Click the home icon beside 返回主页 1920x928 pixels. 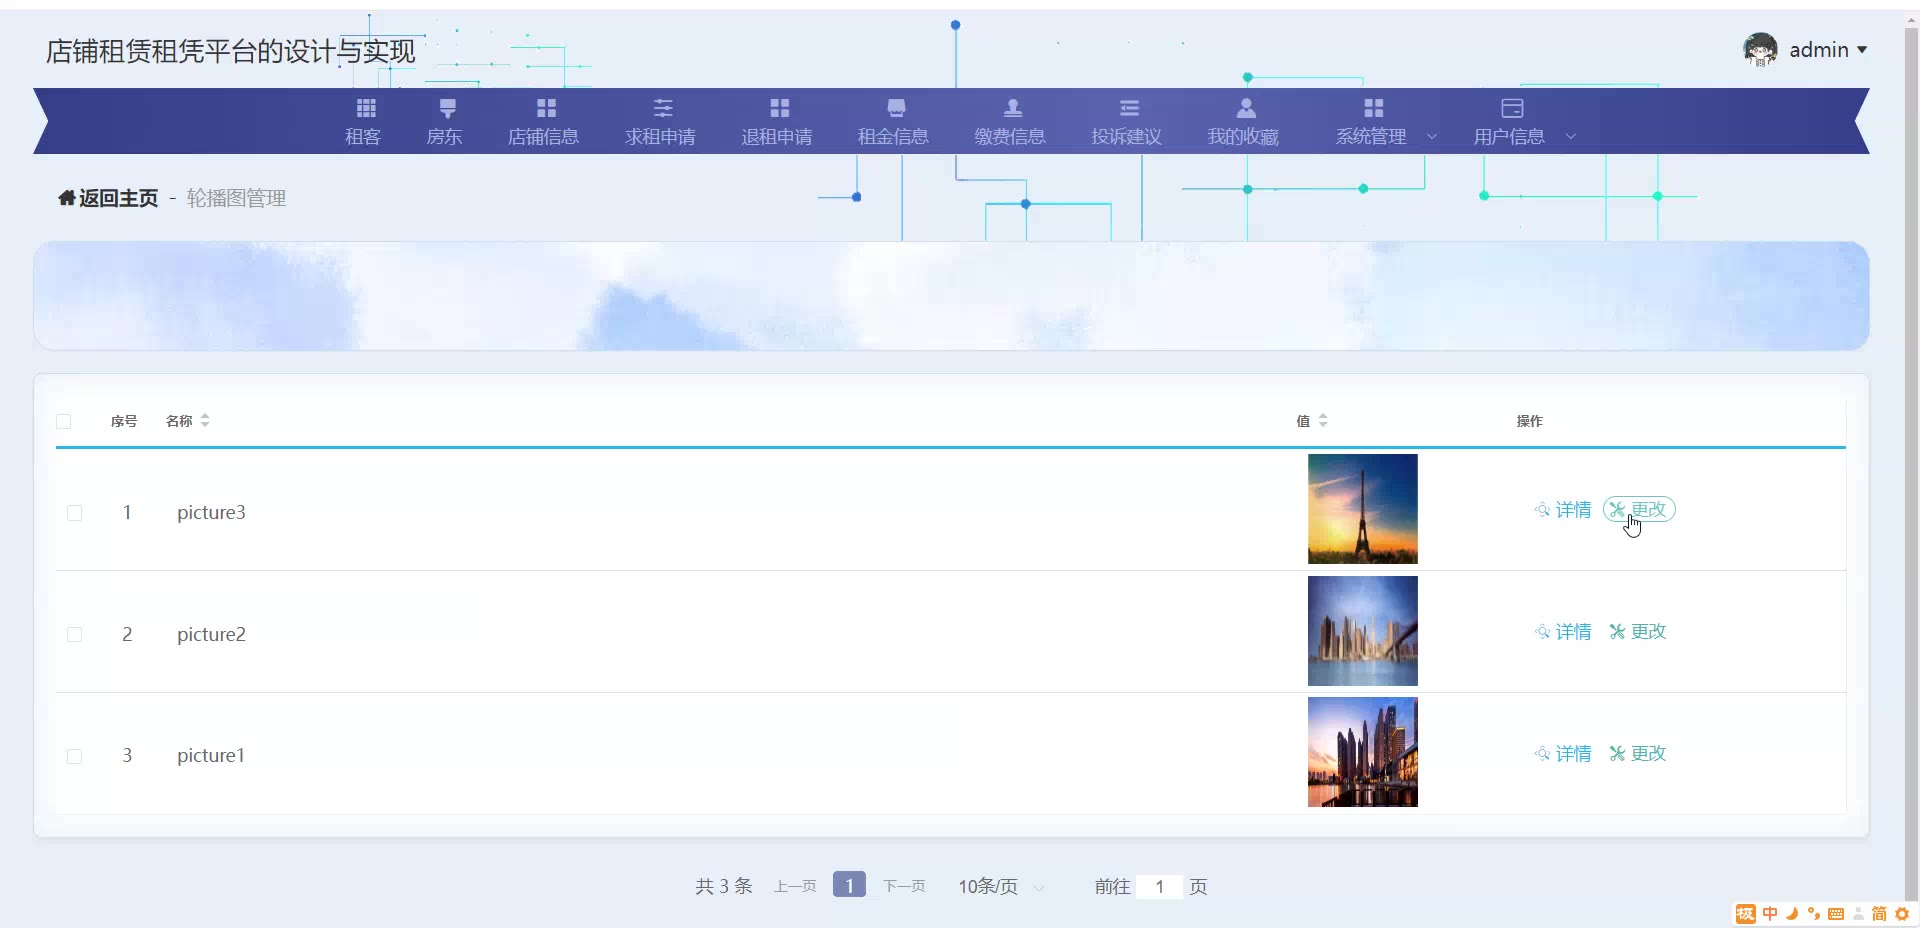point(67,198)
